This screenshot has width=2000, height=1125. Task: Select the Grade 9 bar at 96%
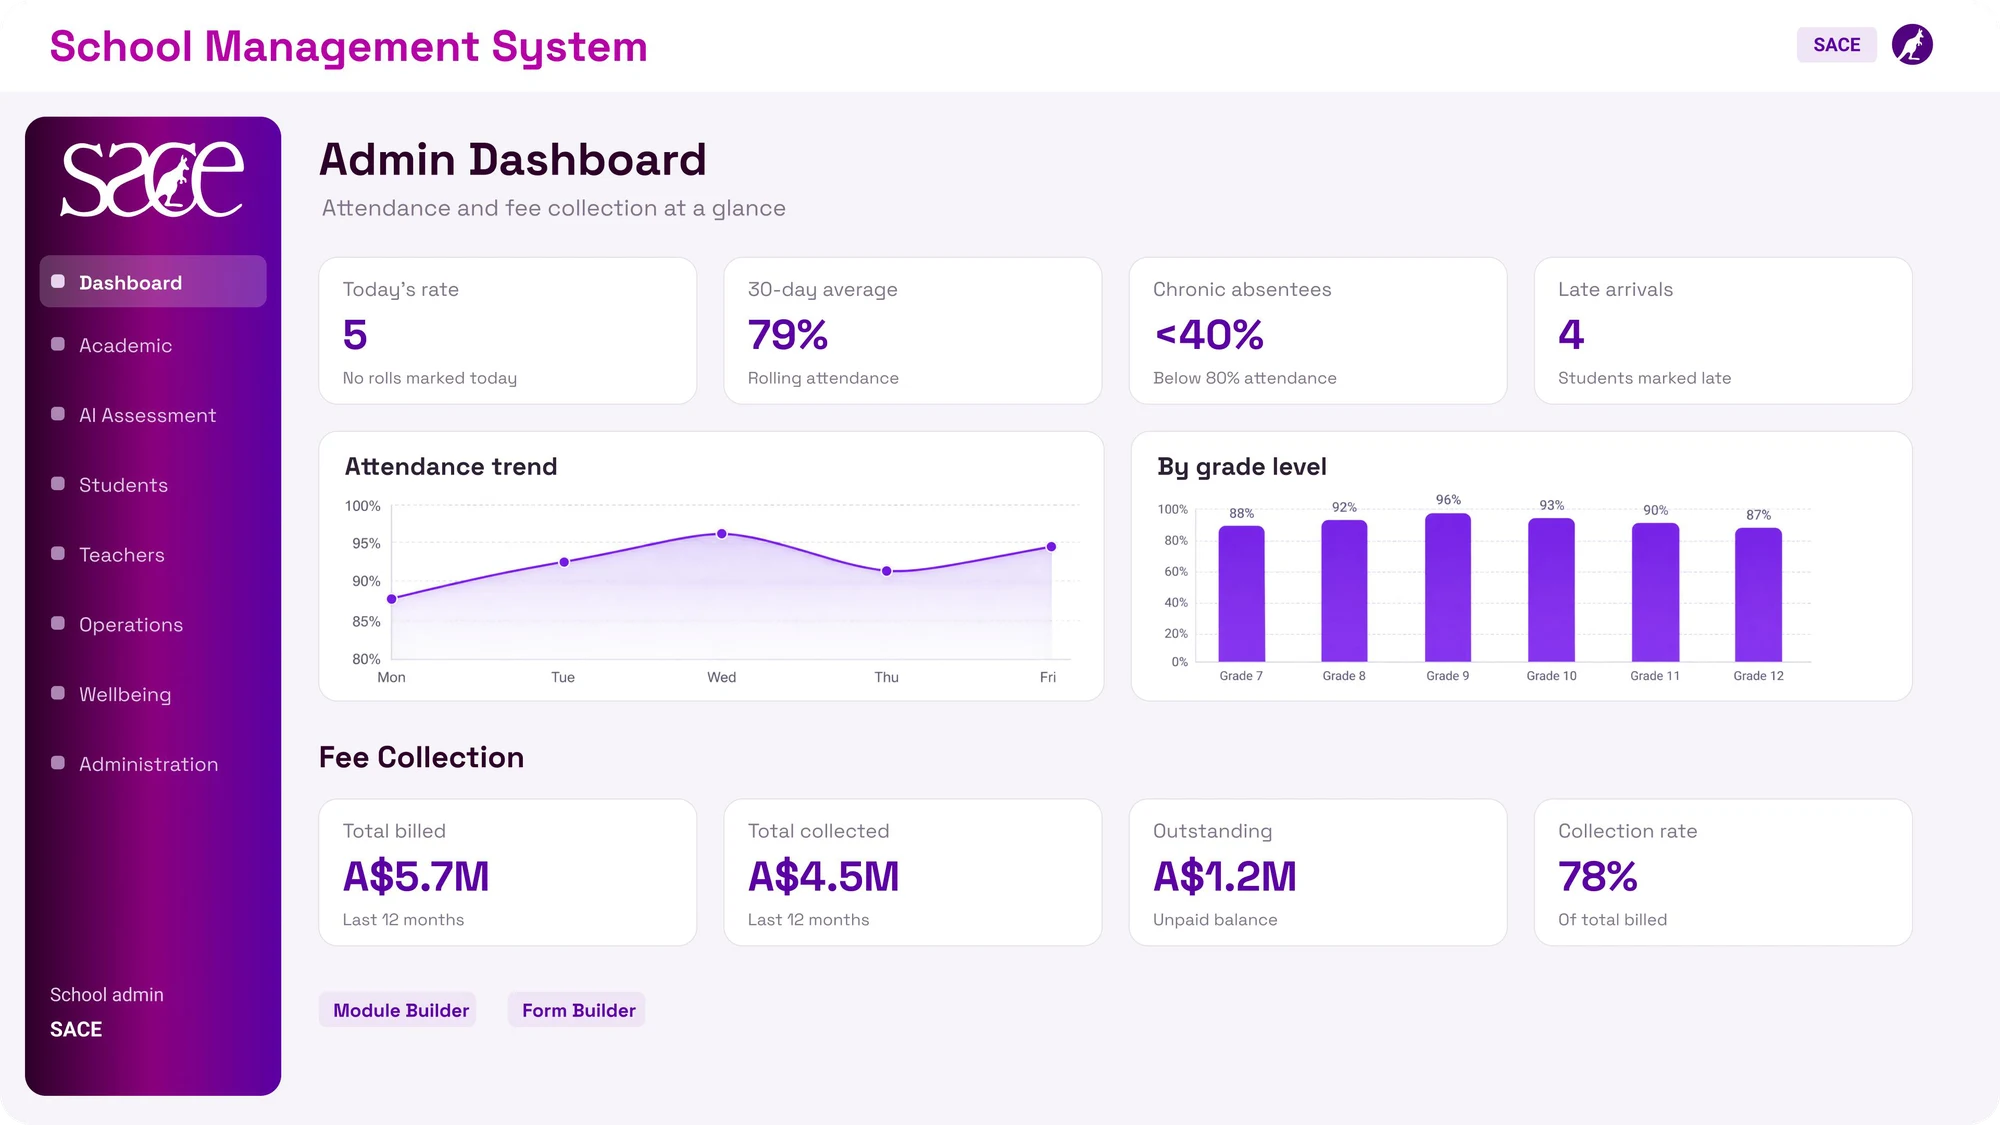click(x=1448, y=588)
